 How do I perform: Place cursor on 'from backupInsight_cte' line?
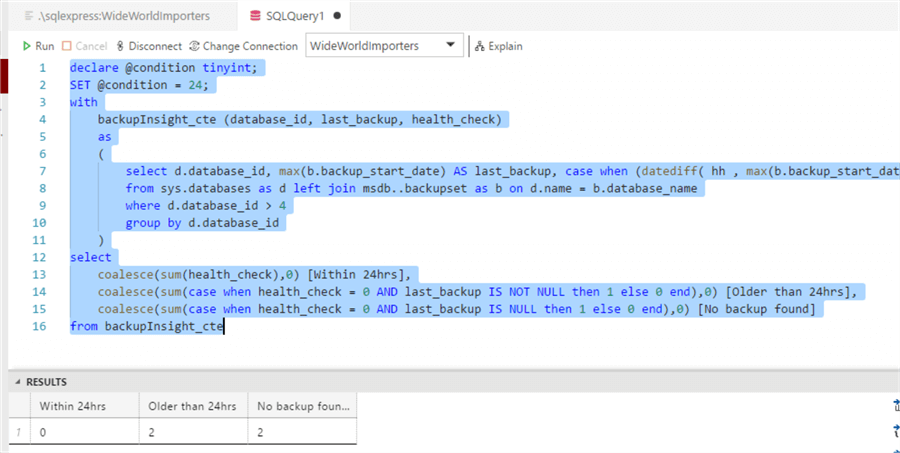tap(147, 326)
